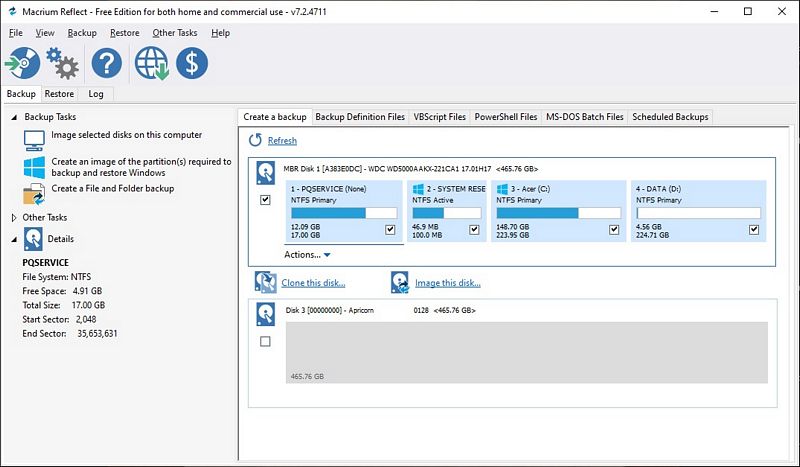Click the Windows flag icon on SYSTEM RESE partition

pos(418,189)
